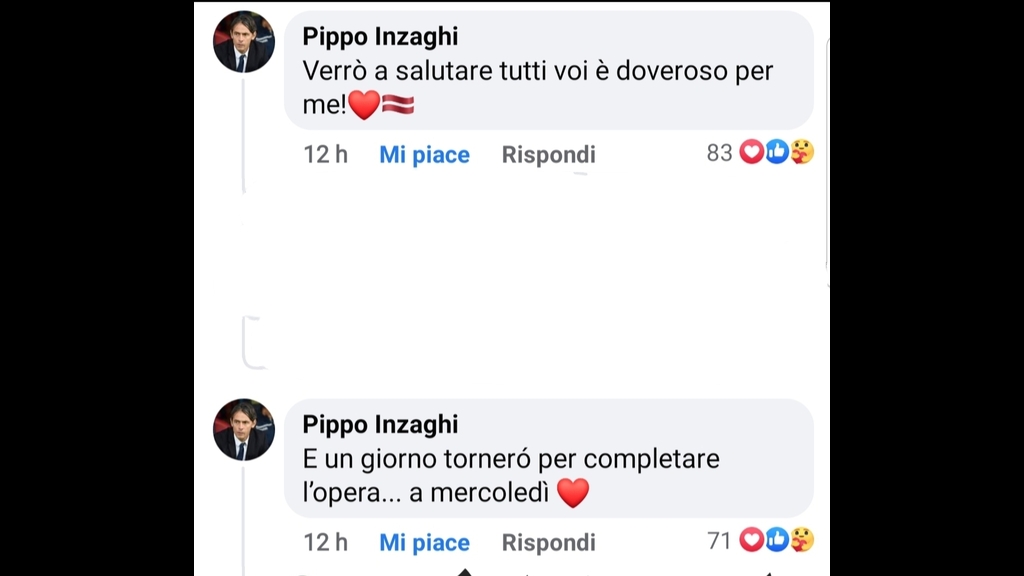1024x576 pixels.
Task: Open profile picture on 'E un giorno' comment
Action: [x=244, y=430]
